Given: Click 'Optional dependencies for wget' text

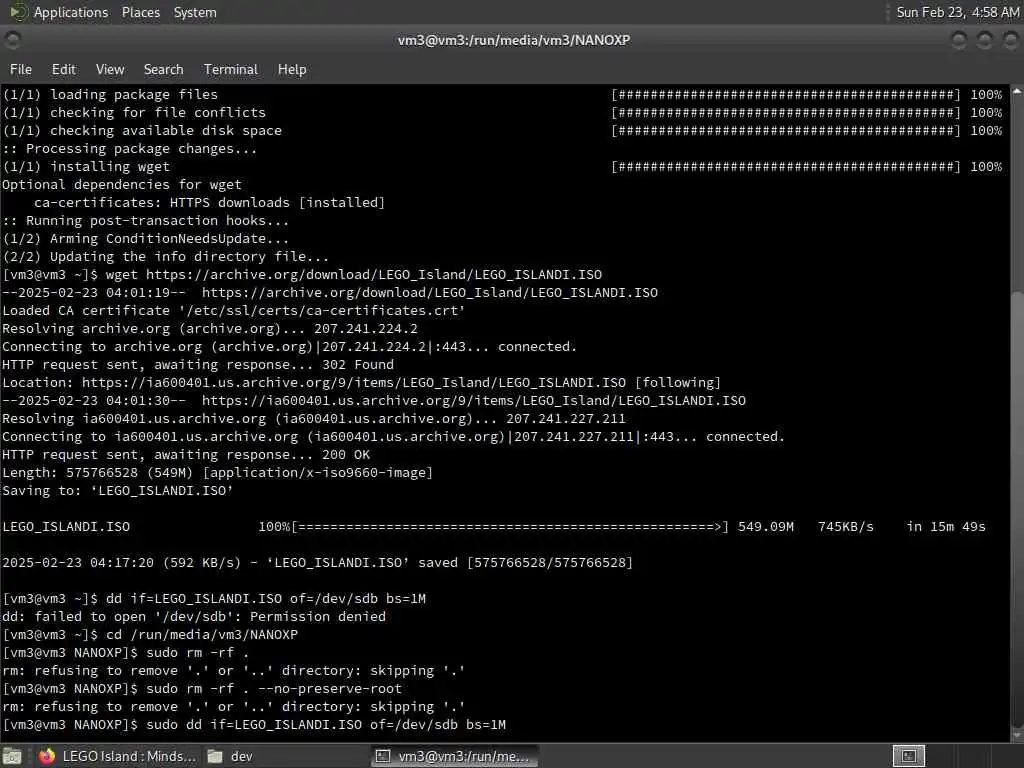Looking at the screenshot, I should click(121, 184).
